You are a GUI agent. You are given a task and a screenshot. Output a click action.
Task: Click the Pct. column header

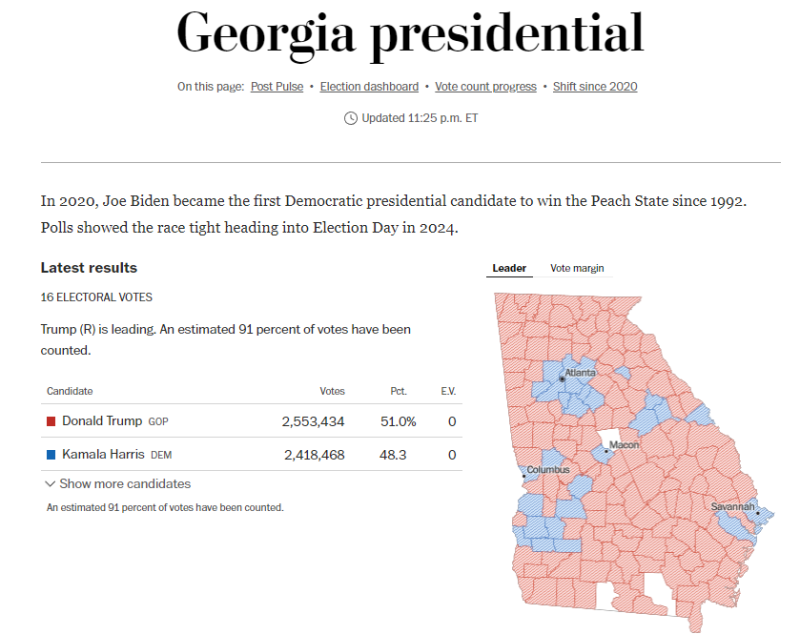[x=398, y=391]
